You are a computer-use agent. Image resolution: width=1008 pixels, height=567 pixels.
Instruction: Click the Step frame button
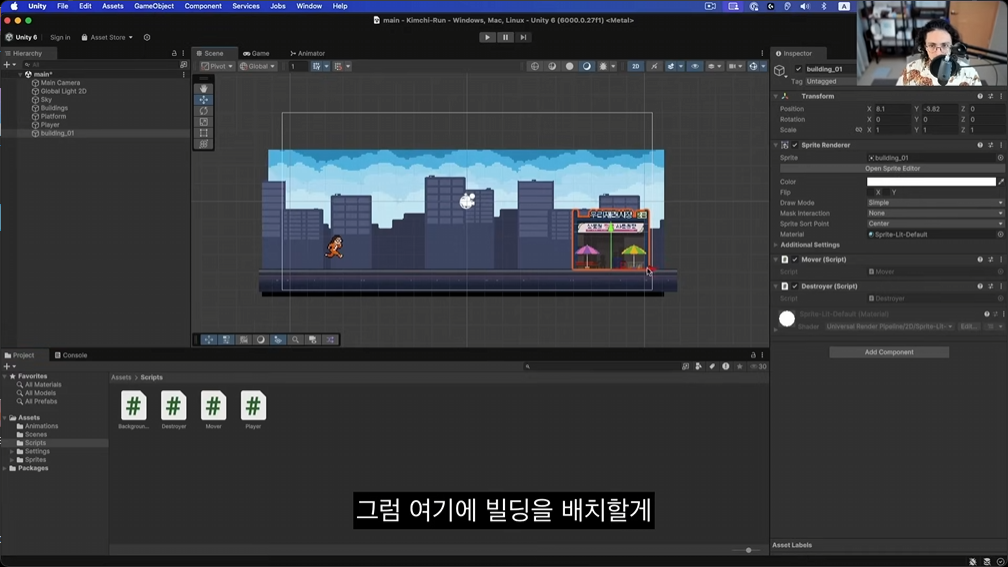523,37
